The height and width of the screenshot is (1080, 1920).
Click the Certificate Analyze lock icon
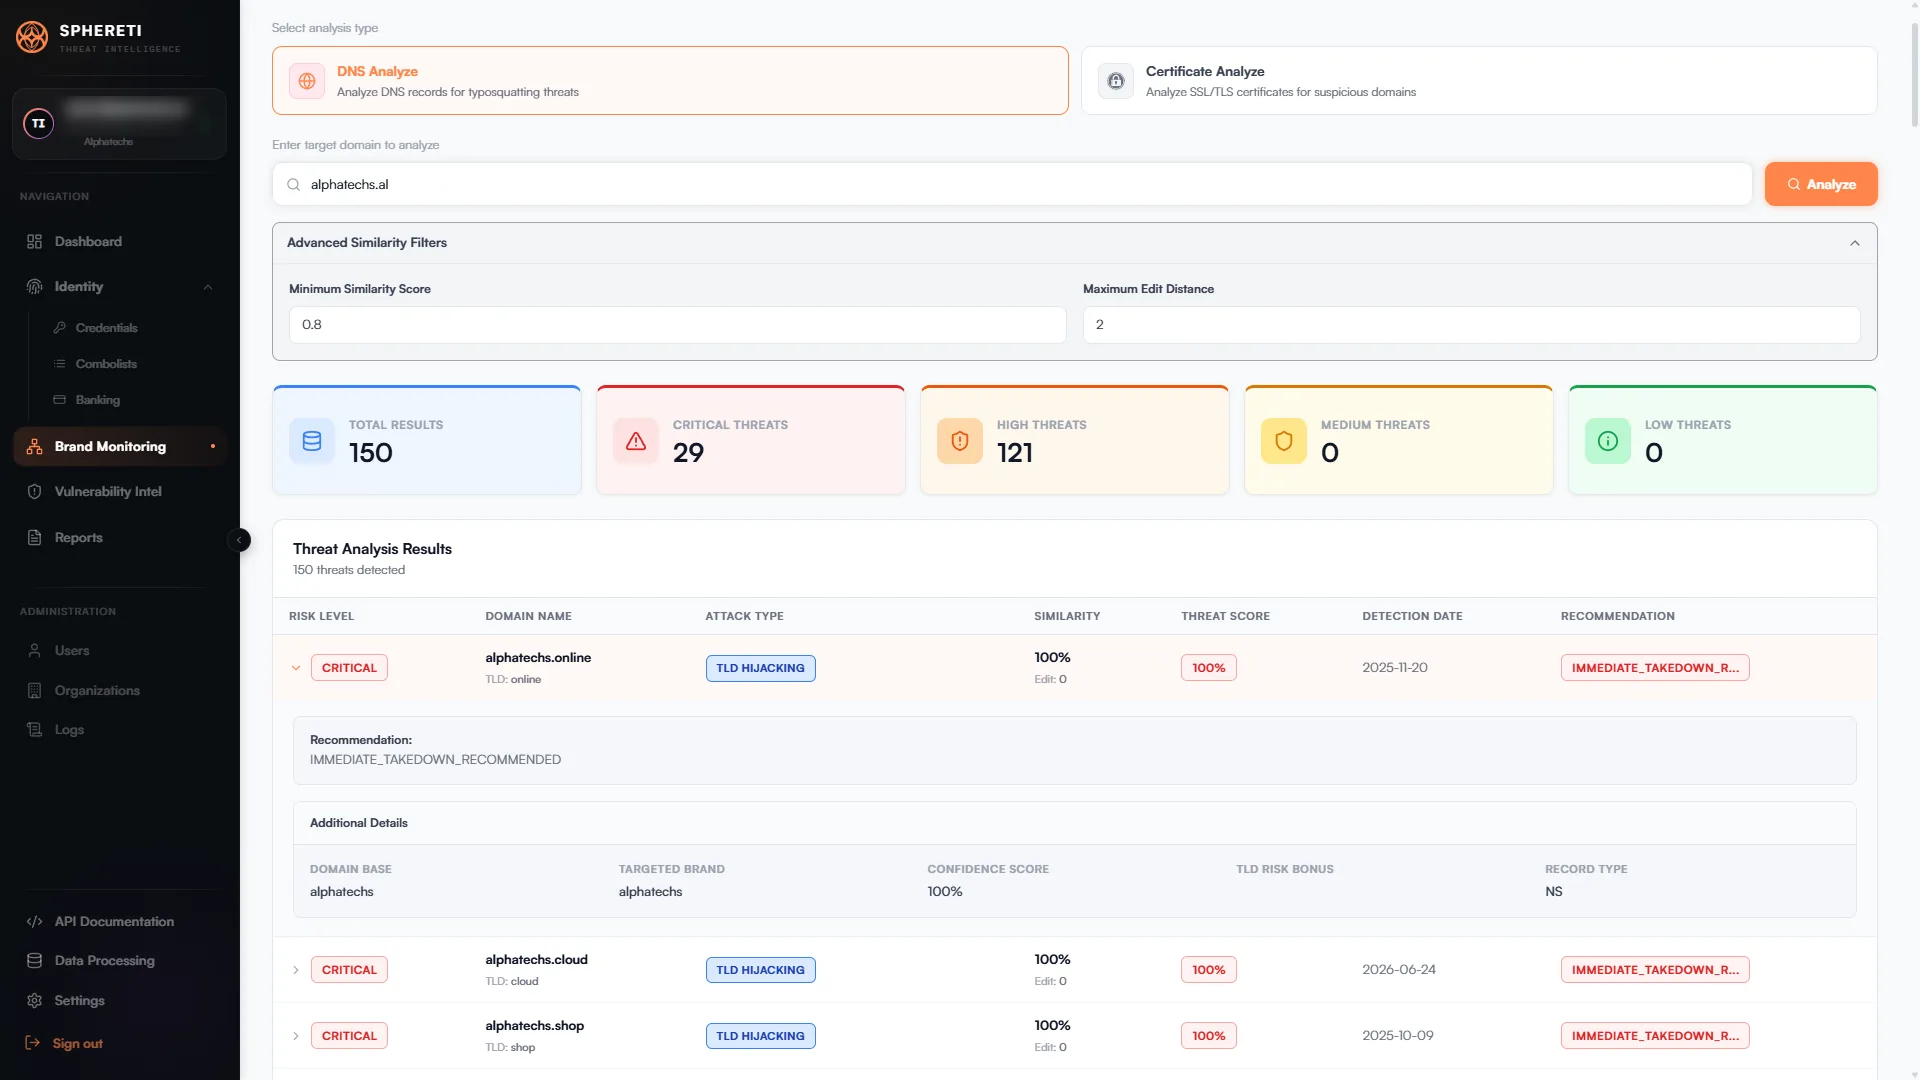point(1116,81)
